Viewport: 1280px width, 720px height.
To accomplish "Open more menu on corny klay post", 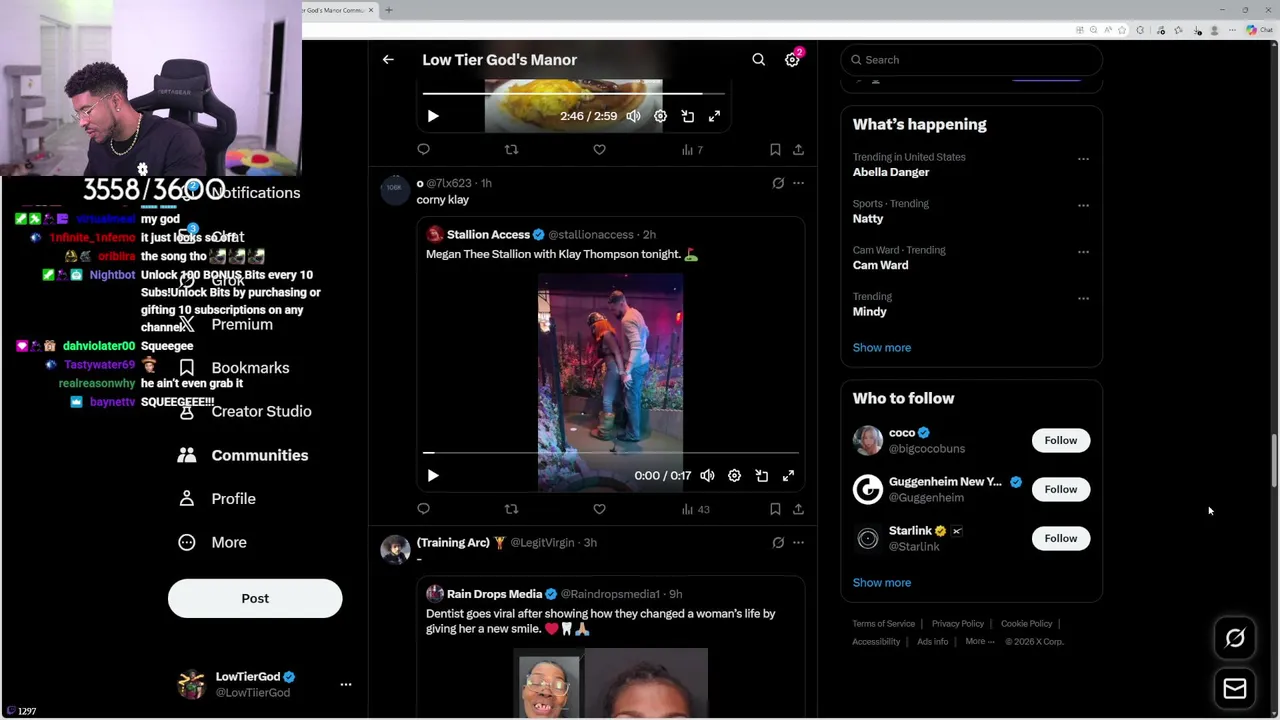I will coord(798,183).
